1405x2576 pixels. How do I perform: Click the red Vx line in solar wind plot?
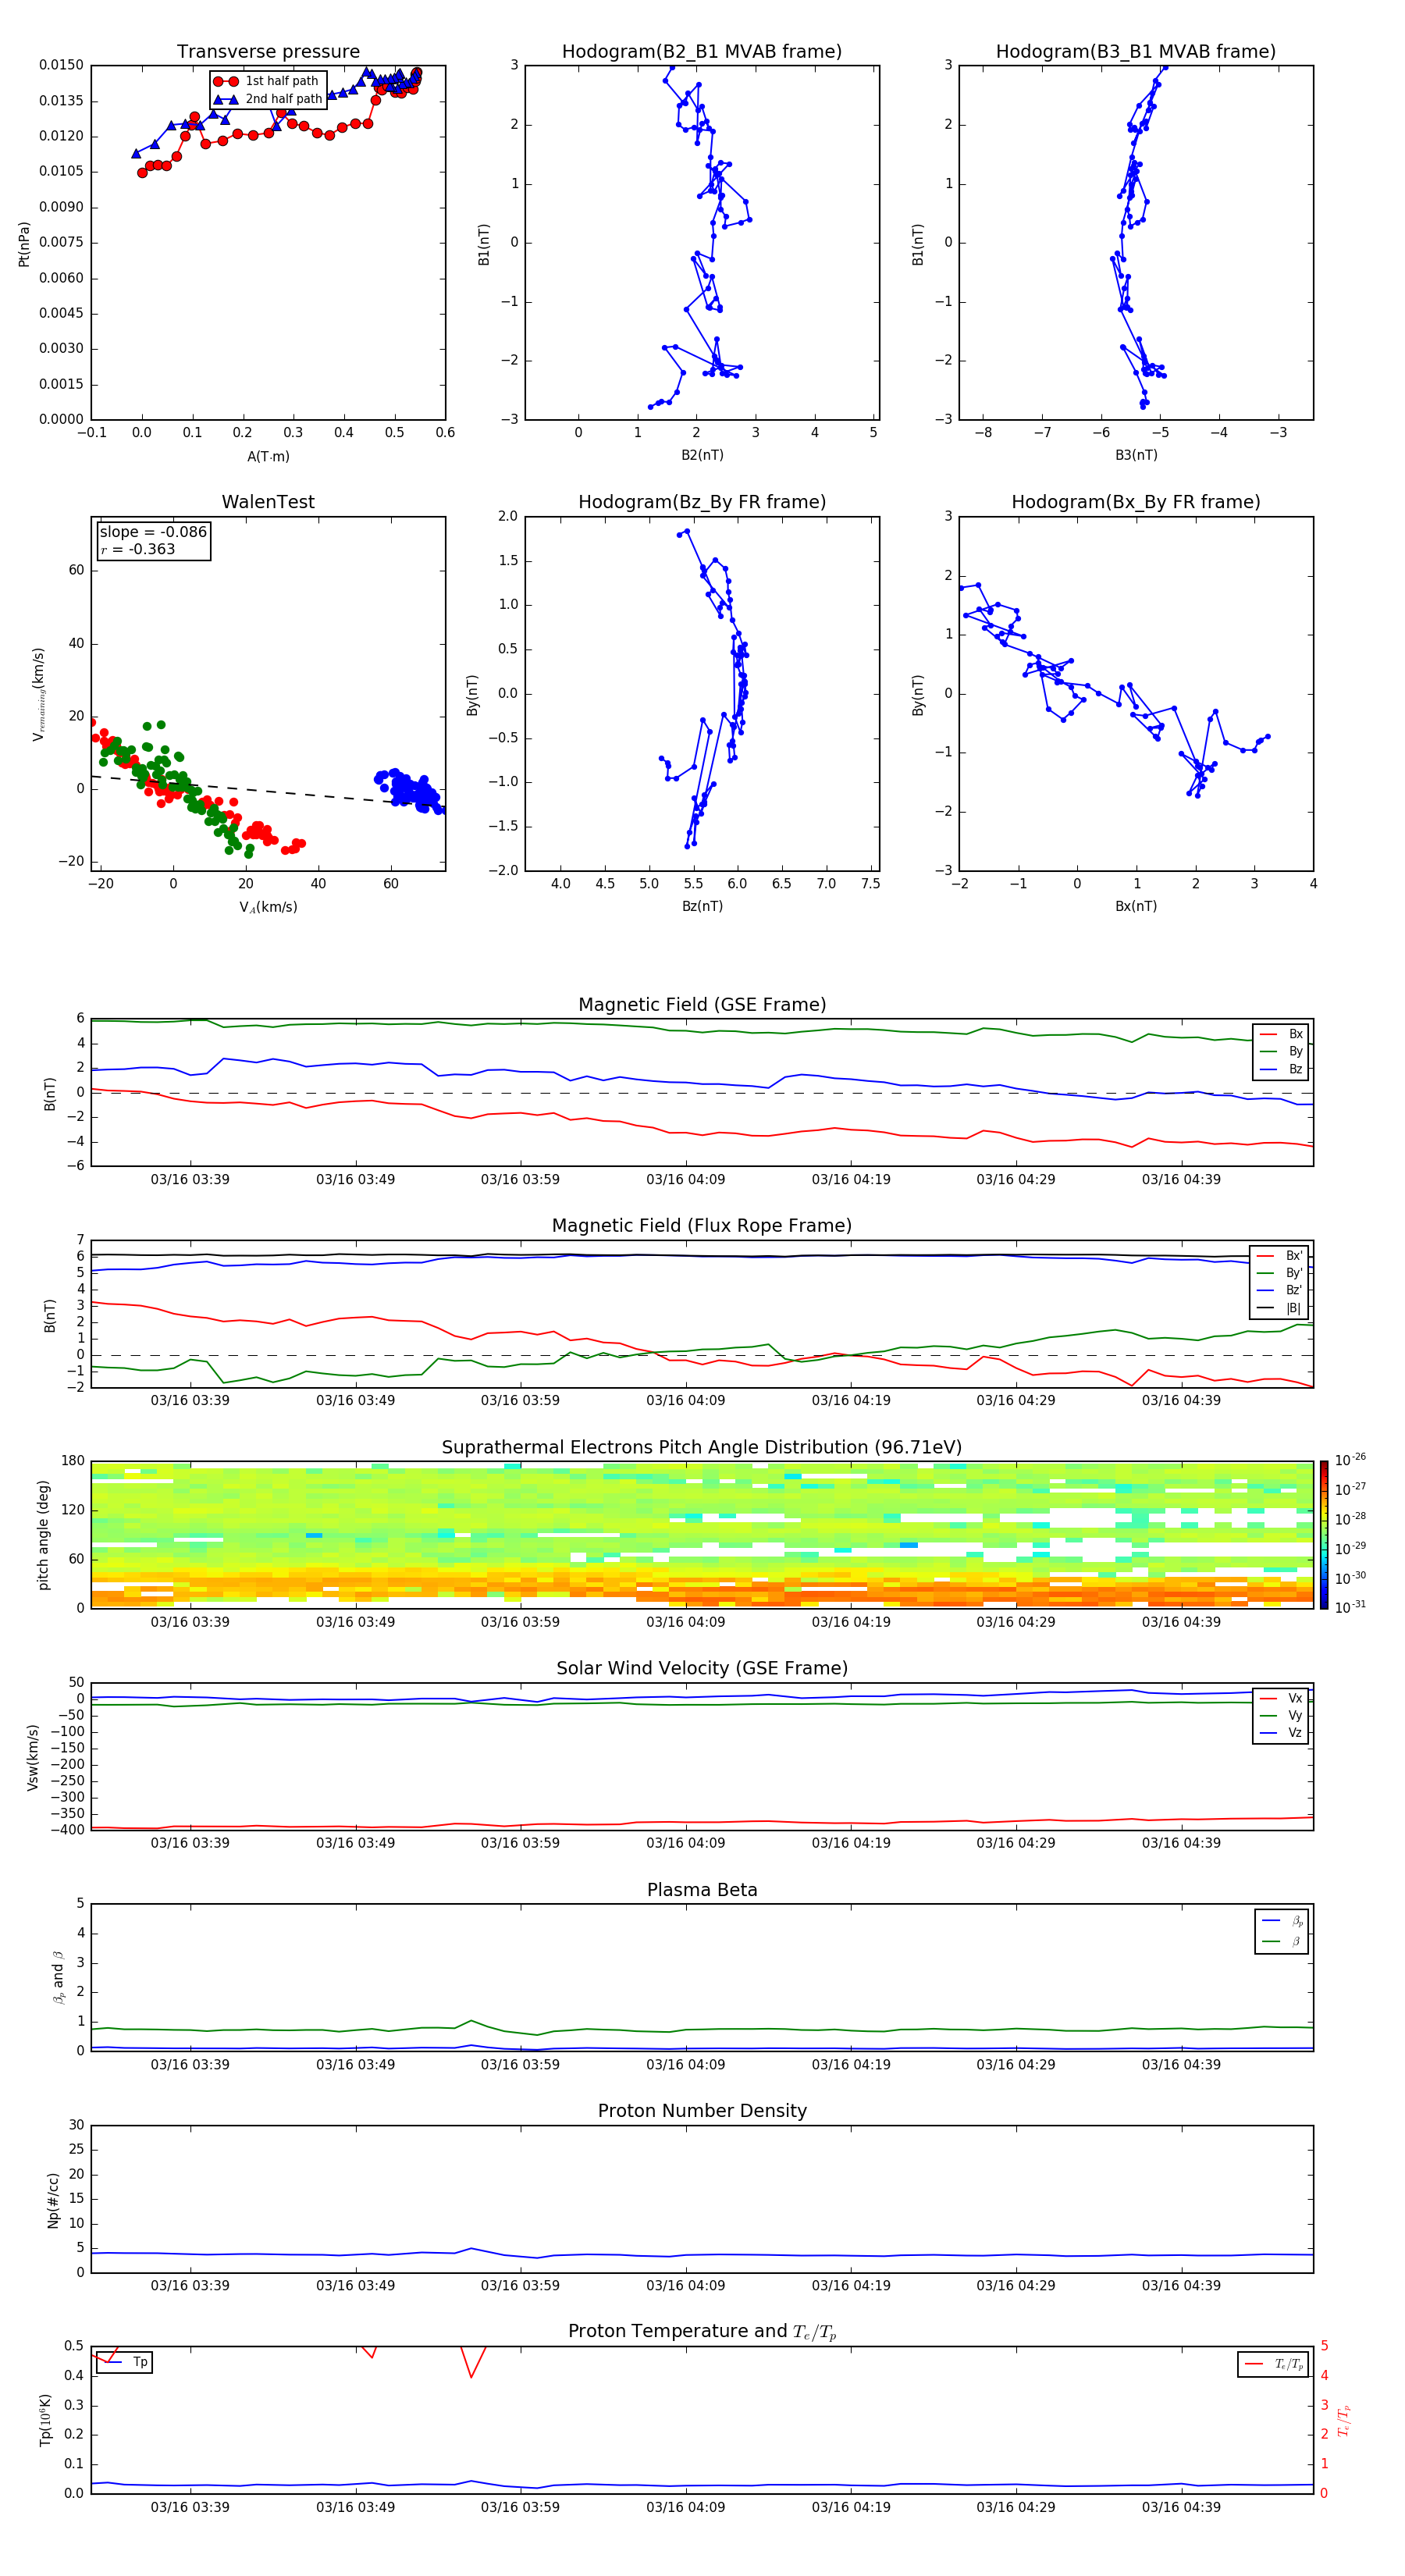pos(702,1822)
